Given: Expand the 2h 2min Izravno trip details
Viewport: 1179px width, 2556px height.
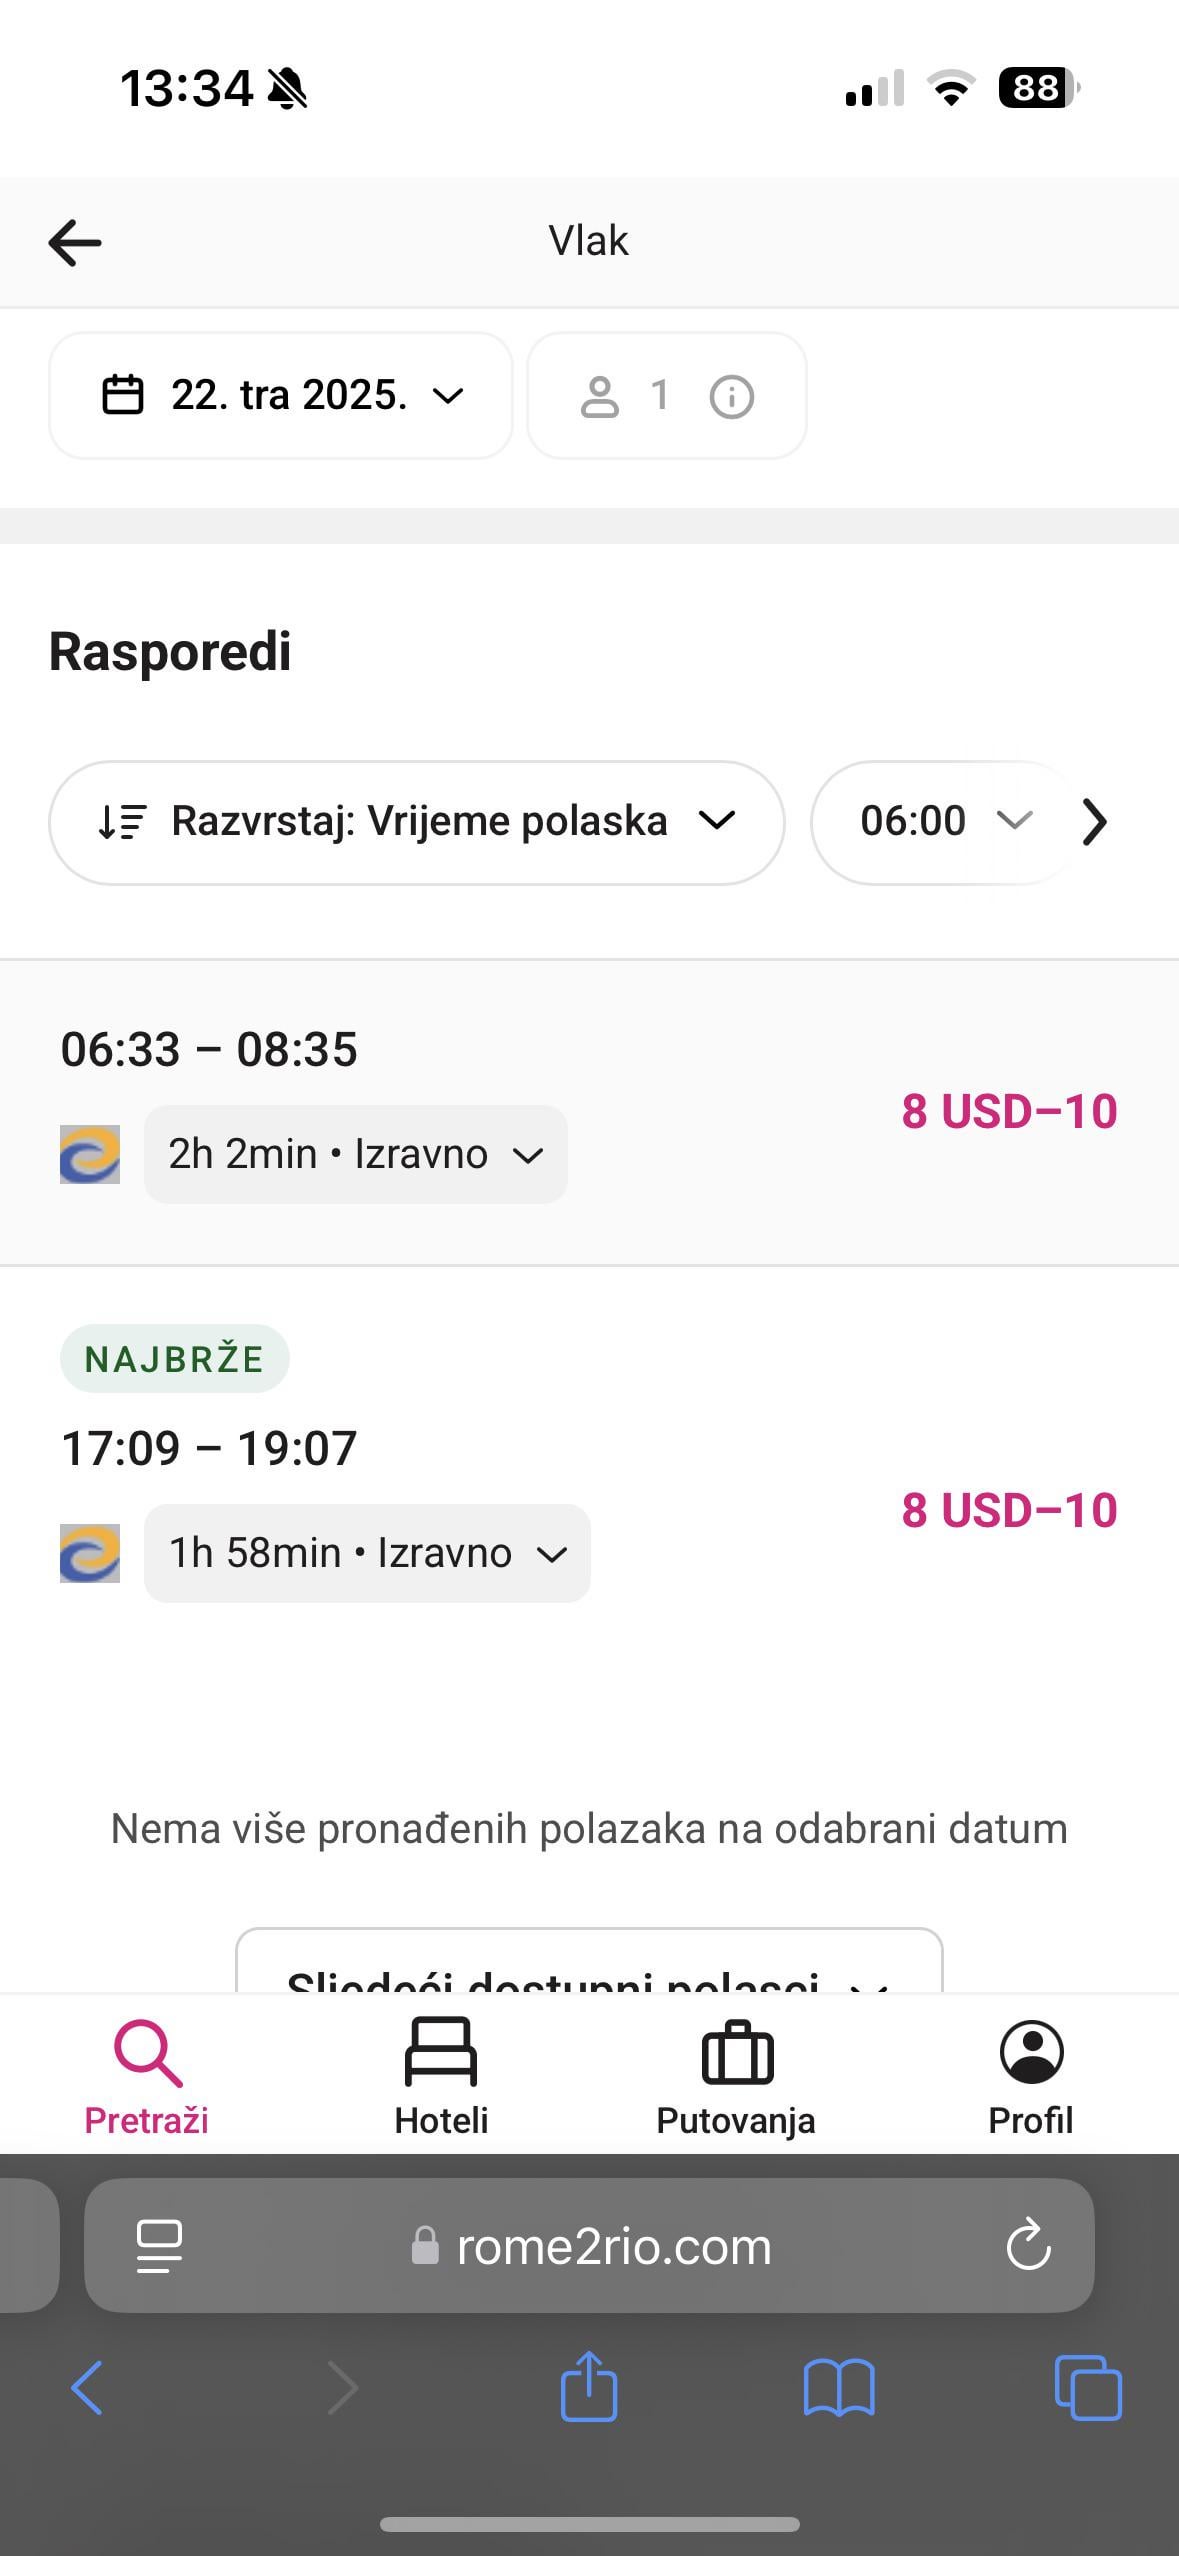Looking at the screenshot, I should pos(355,1154).
